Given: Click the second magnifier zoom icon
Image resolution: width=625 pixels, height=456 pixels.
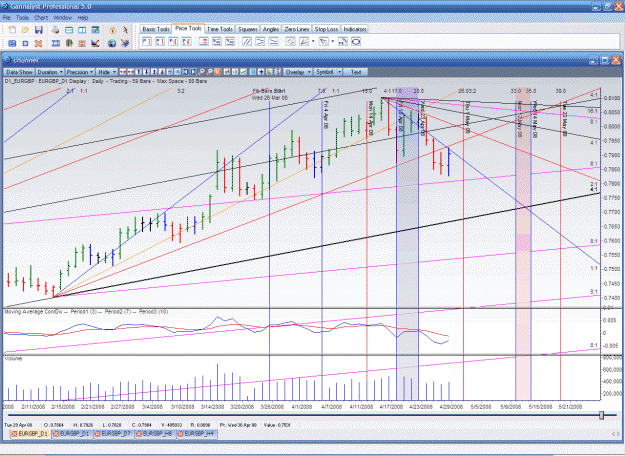Looking at the screenshot, I should [210, 72].
